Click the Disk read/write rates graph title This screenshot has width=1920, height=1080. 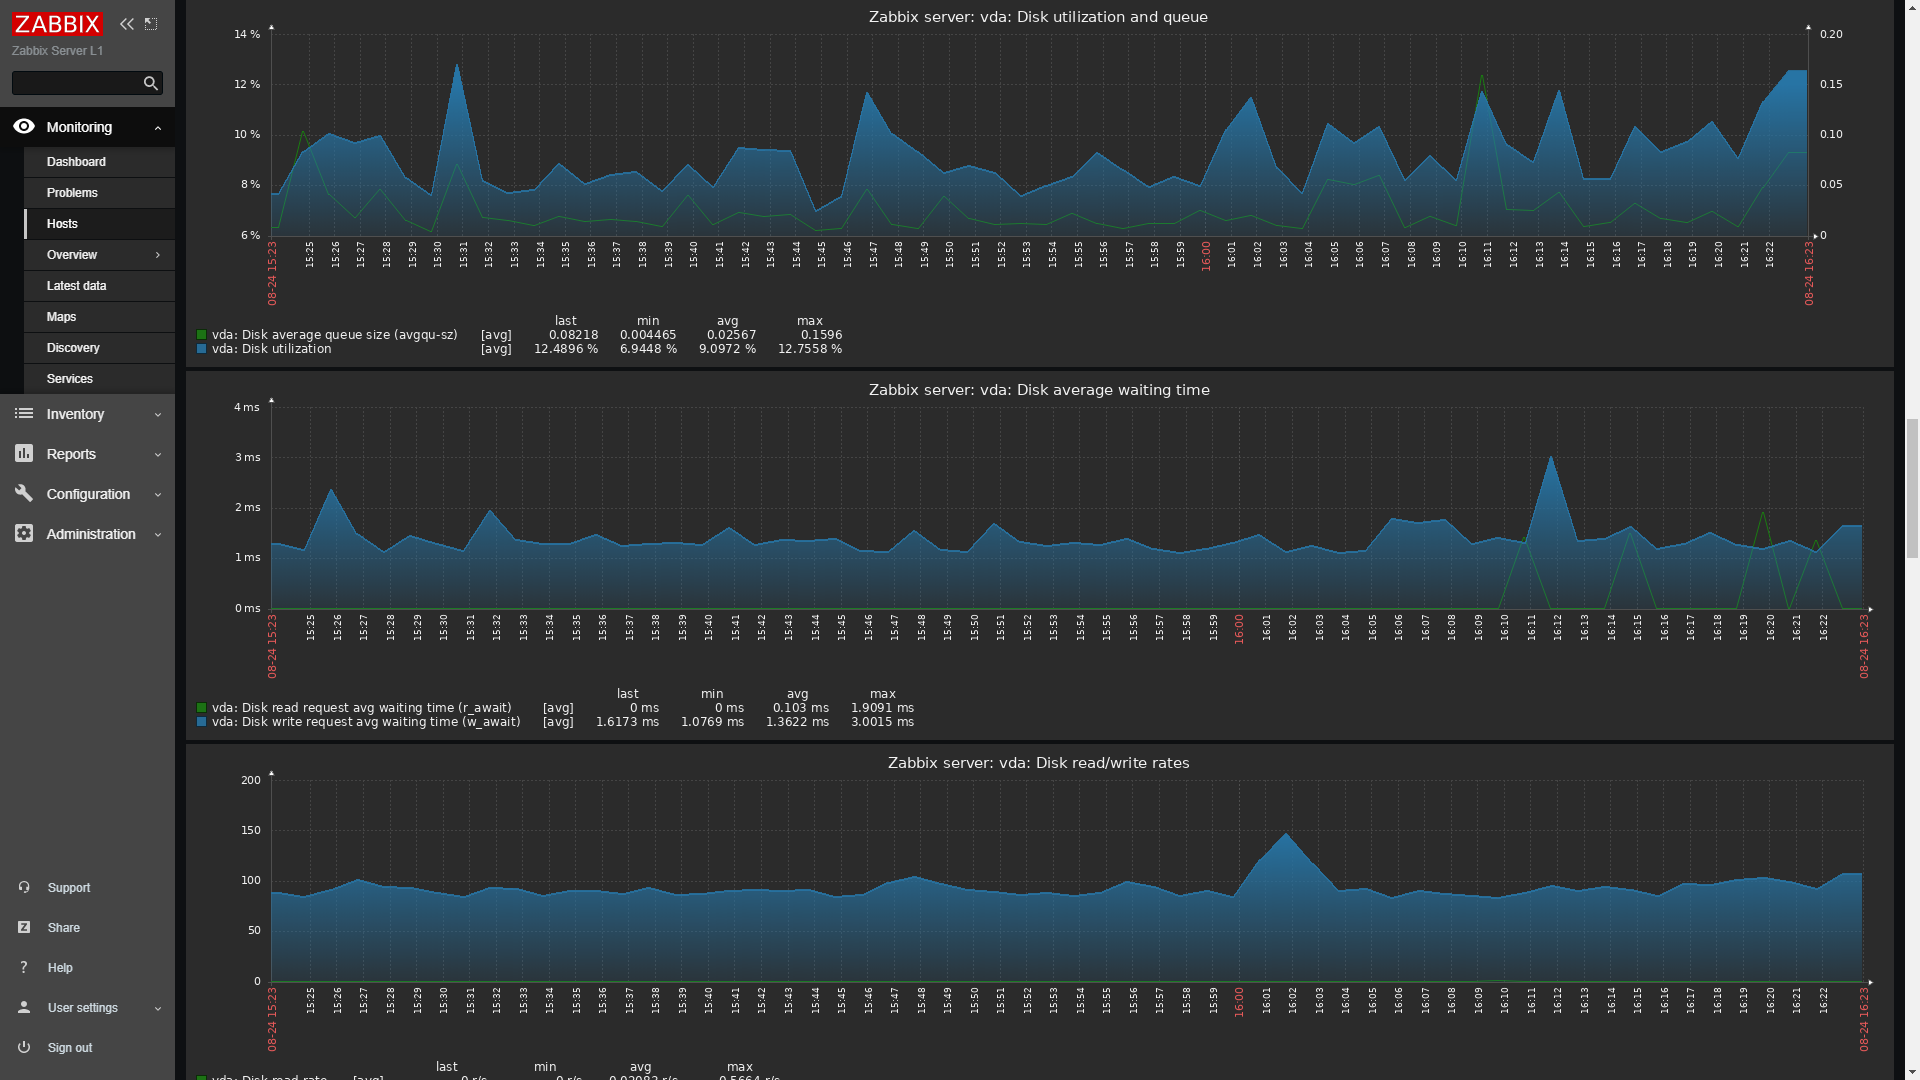click(x=1039, y=763)
